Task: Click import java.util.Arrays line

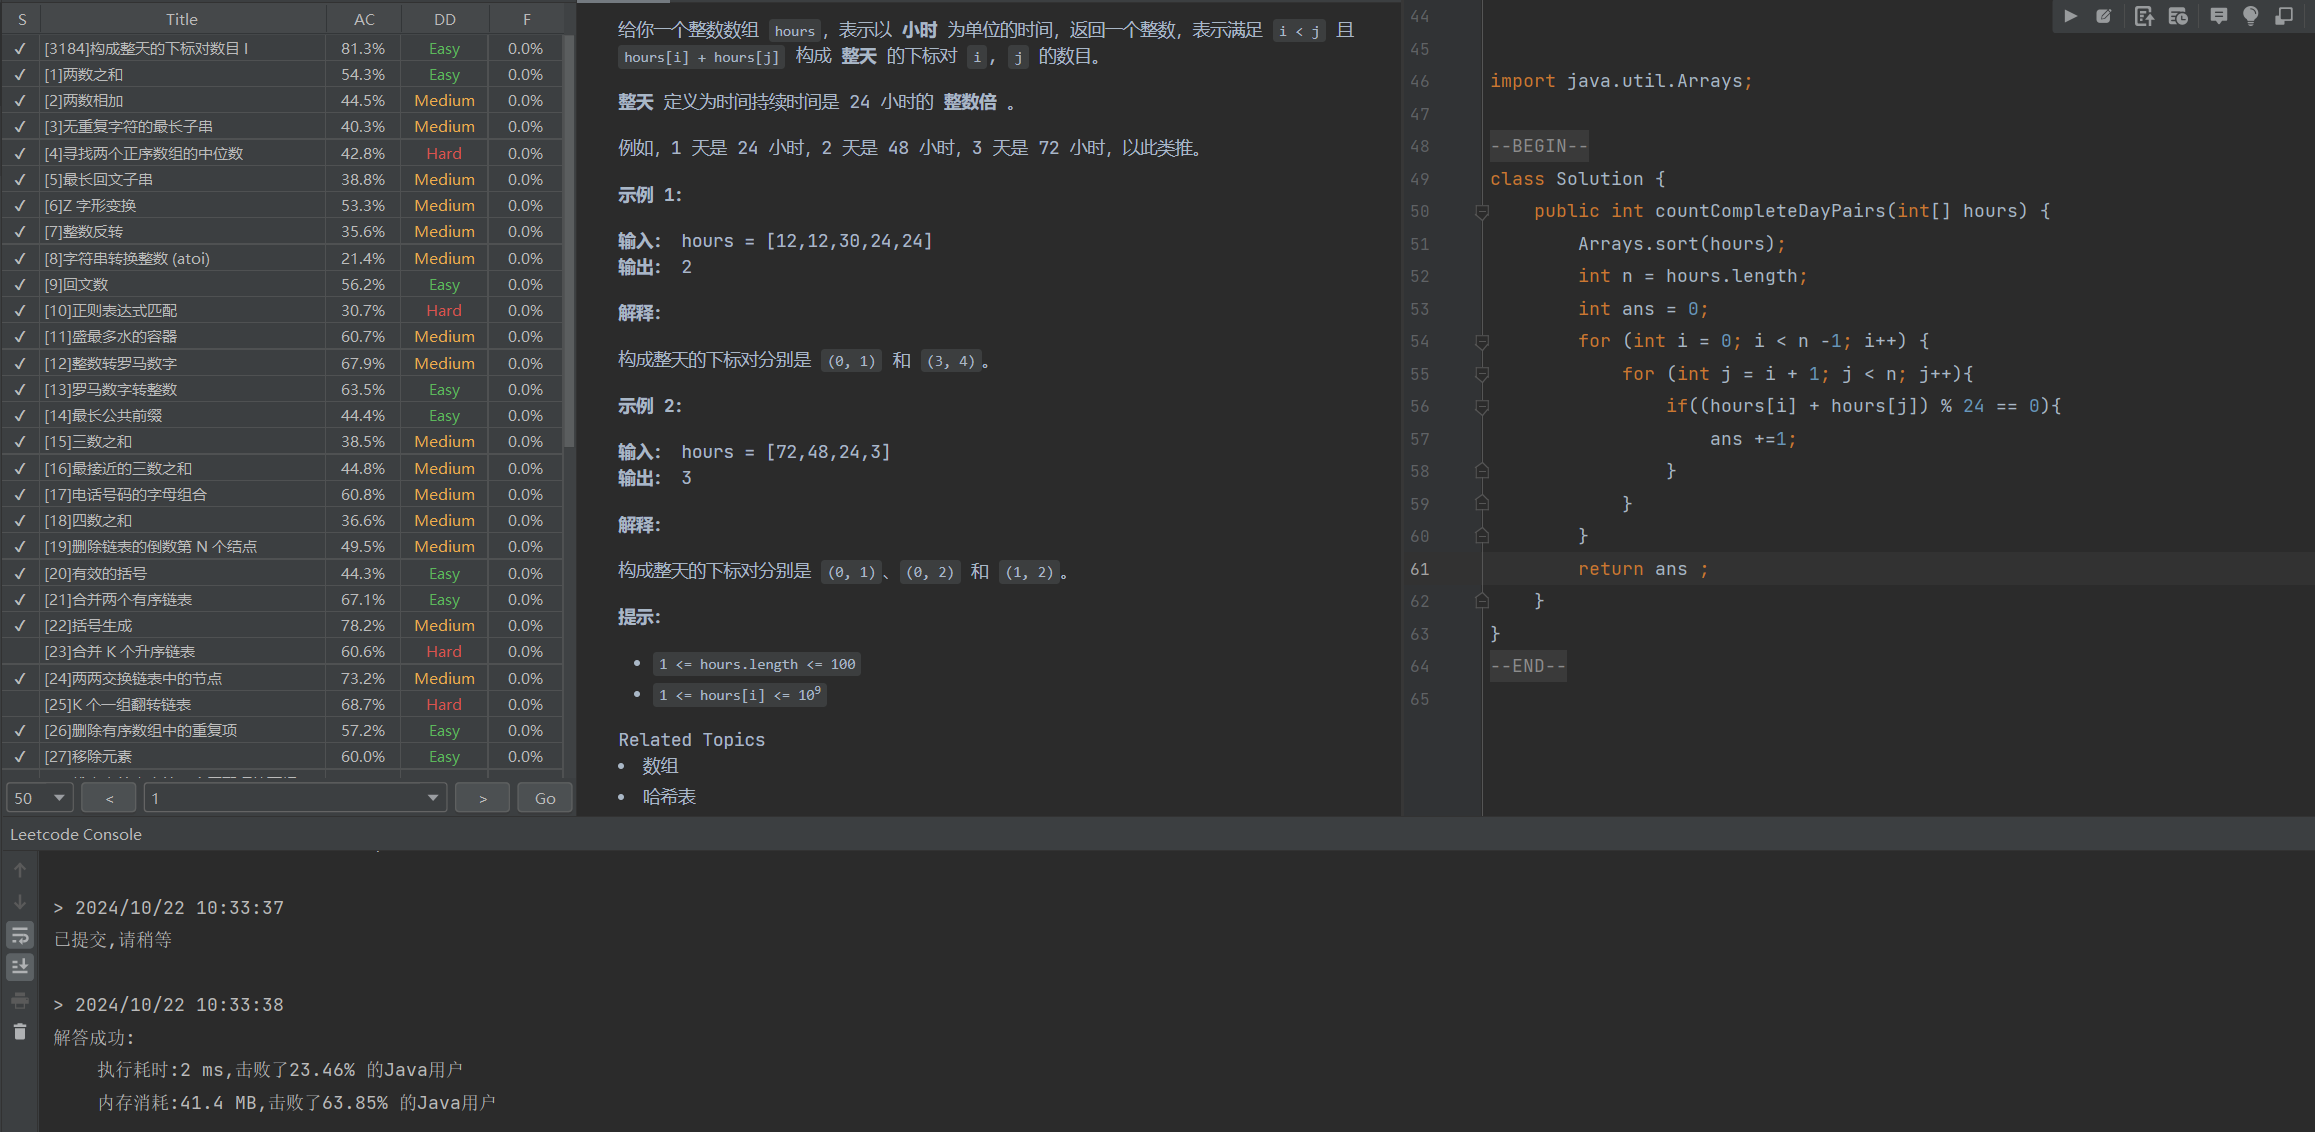Action: tap(1621, 81)
